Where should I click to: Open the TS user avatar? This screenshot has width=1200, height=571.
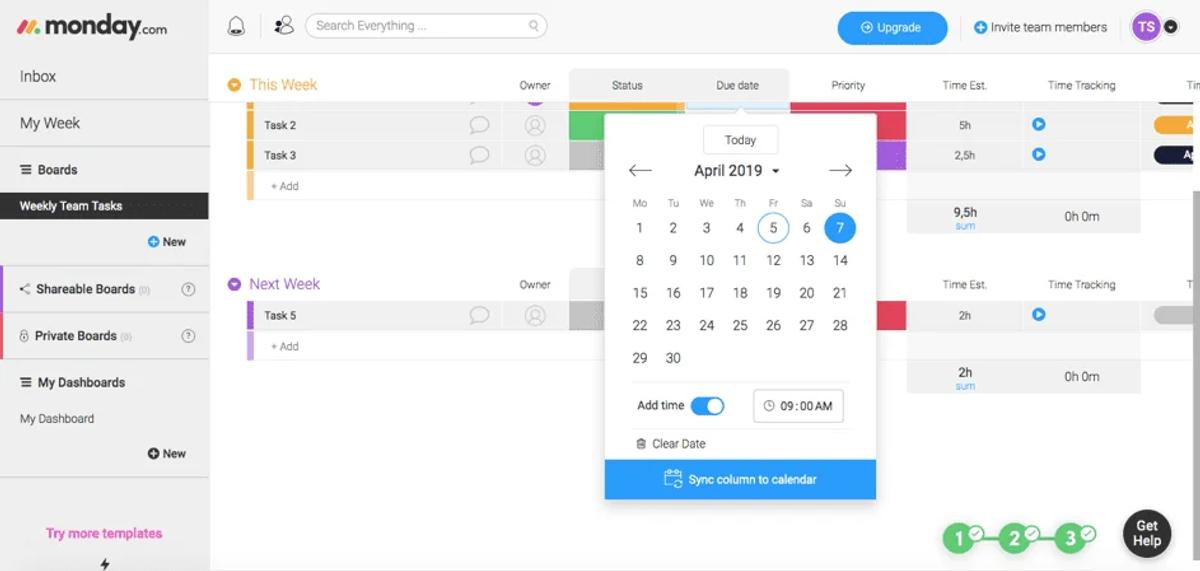[1146, 27]
